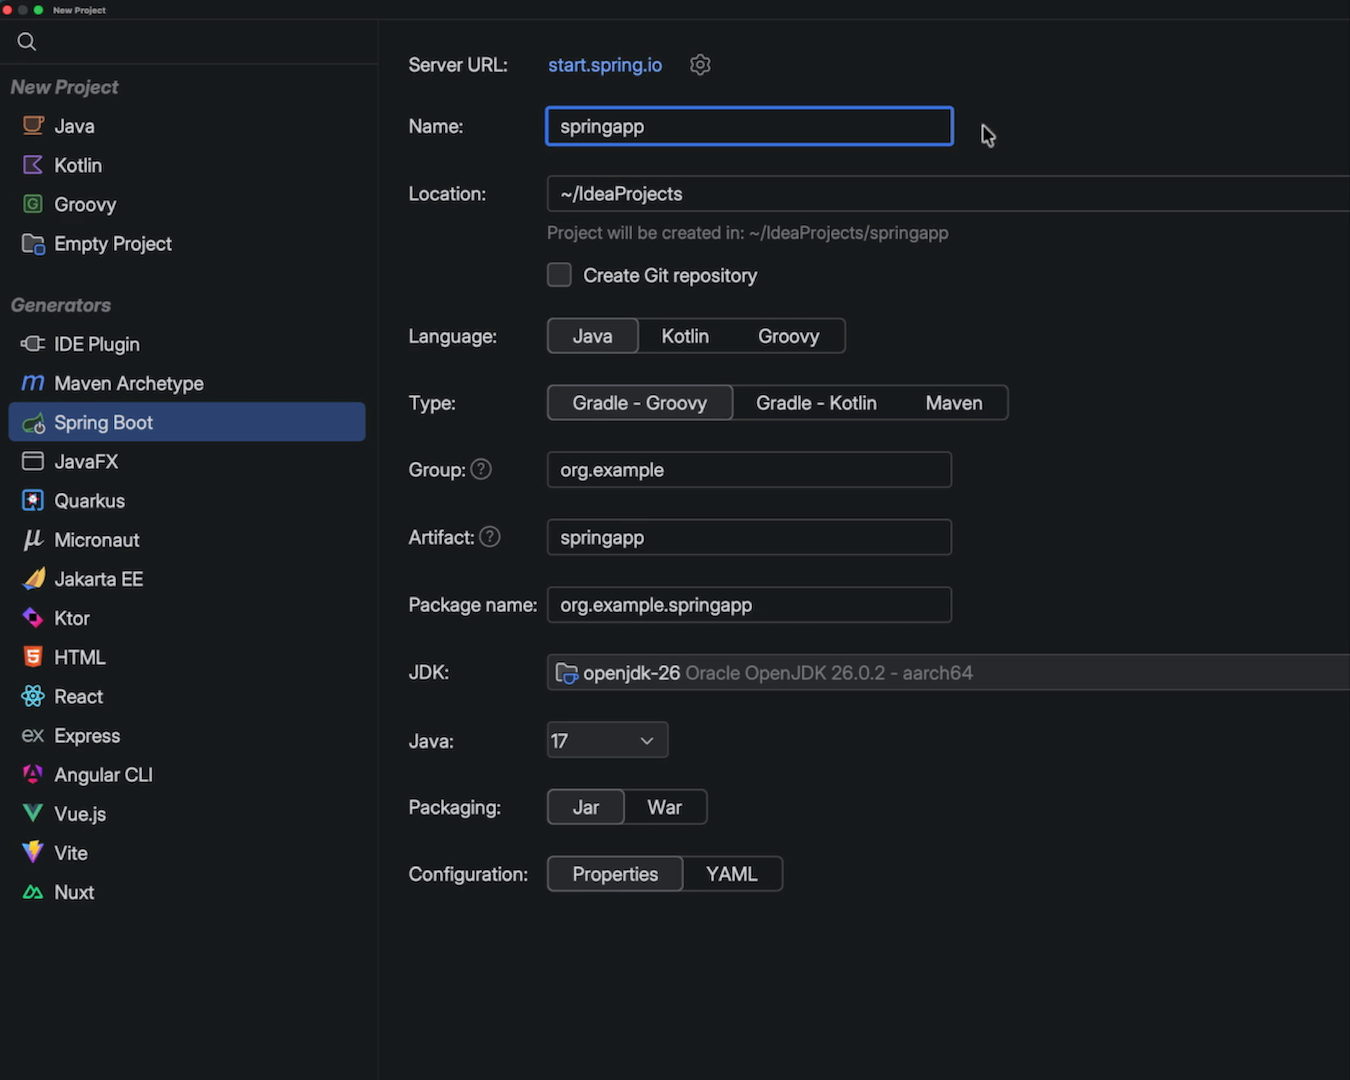Select the React generator icon
1350x1080 pixels.
(x=33, y=696)
